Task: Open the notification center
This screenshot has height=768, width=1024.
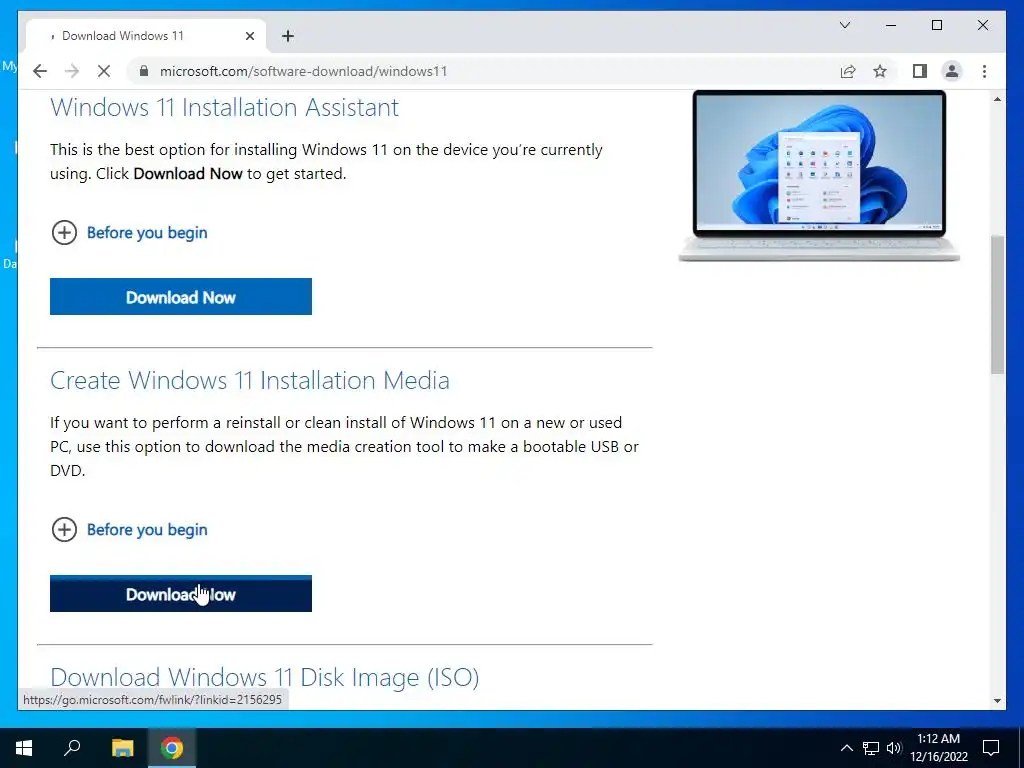Action: point(991,748)
